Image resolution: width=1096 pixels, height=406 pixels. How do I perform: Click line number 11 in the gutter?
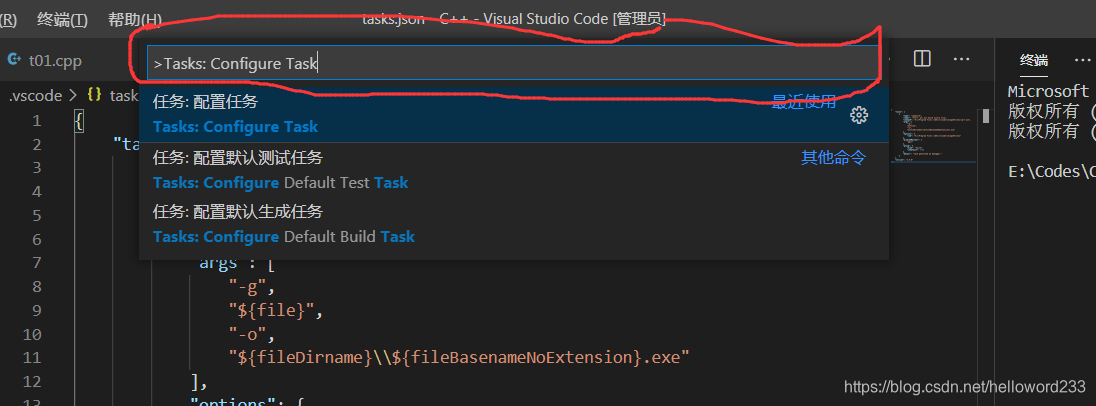32,358
